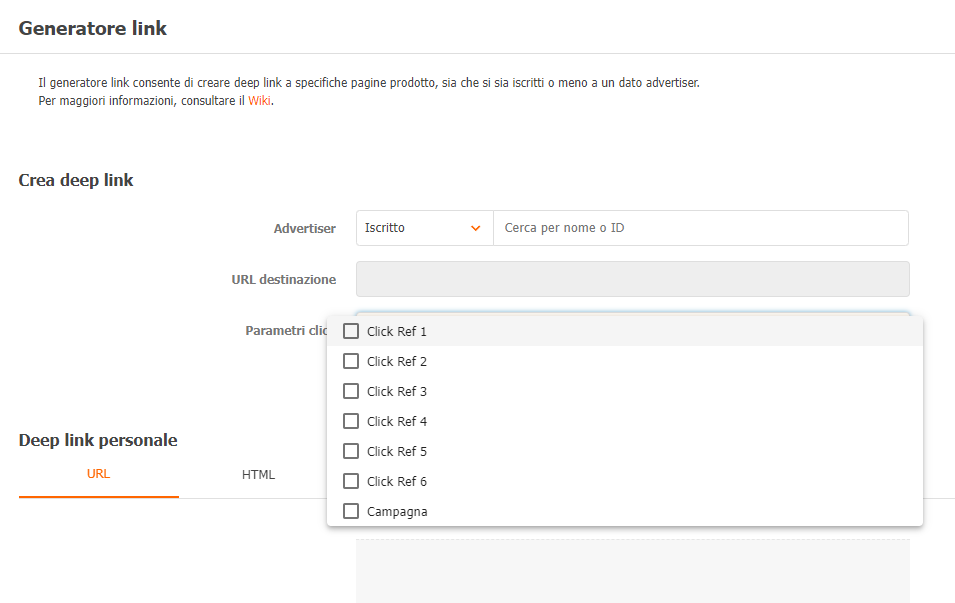Screen dimensions: 955x603
Task: Switch to the HTML tab
Action: [x=258, y=475]
